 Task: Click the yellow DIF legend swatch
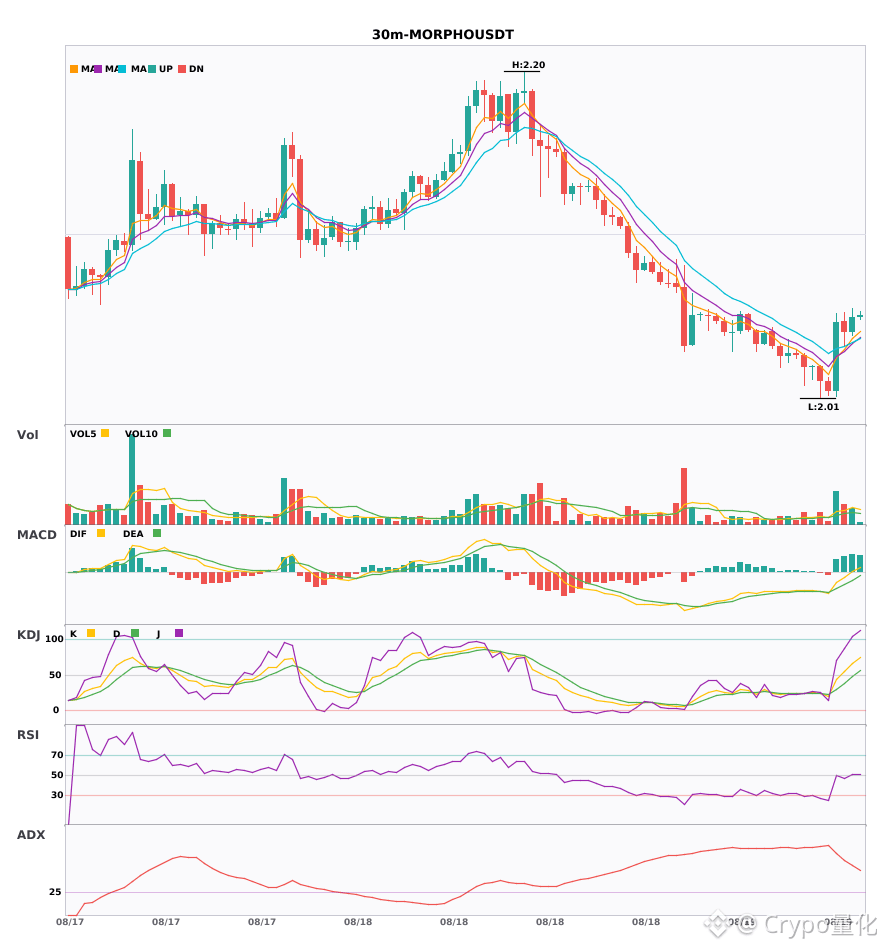point(101,533)
